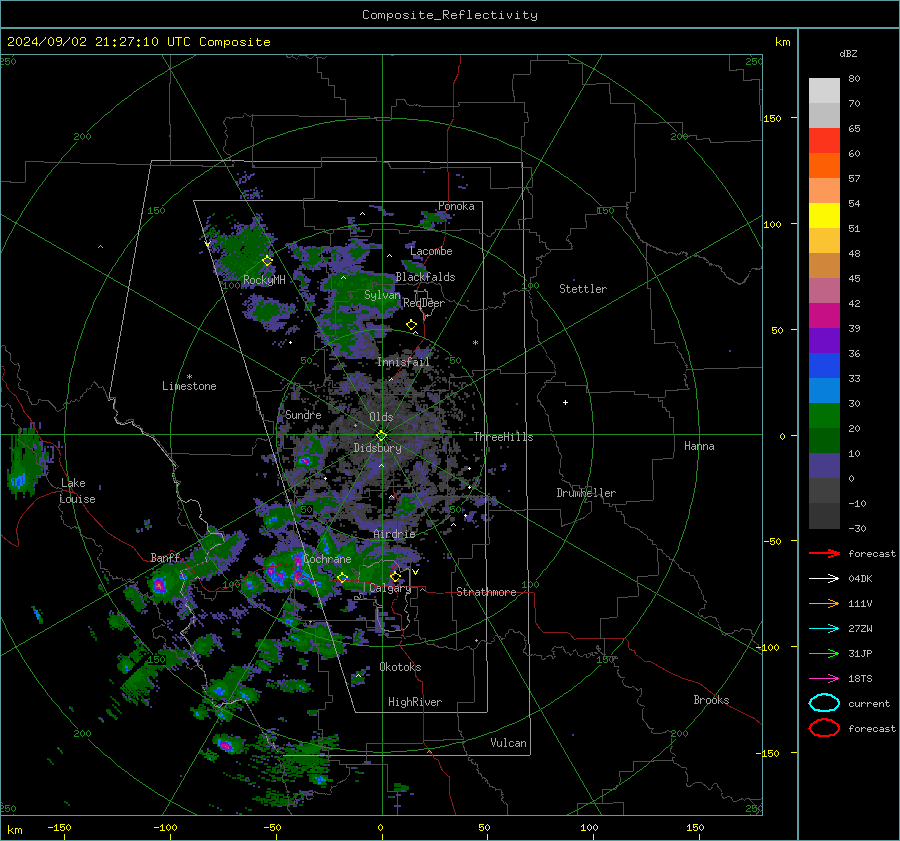This screenshot has height=841, width=900.
Task: Click the Drumheller city label
Action: [586, 493]
